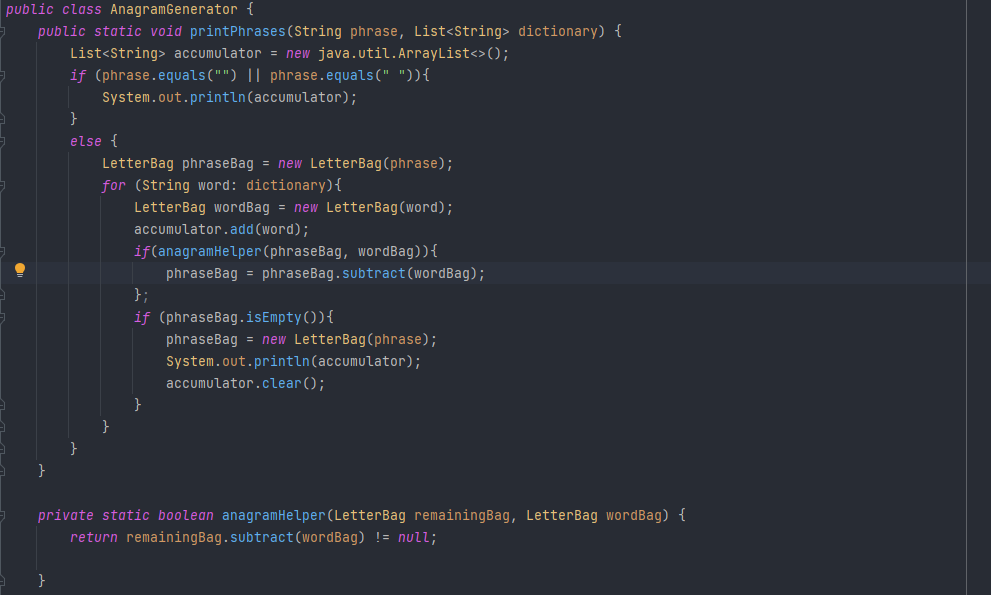991x595 pixels.
Task: Collapse the else block fold marker
Action: (5, 141)
